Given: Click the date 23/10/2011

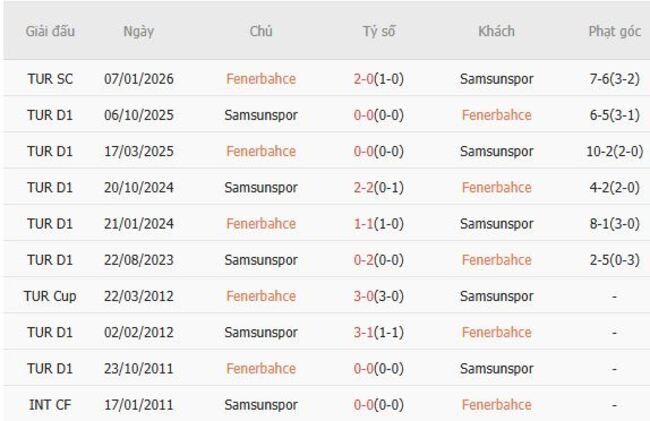Looking at the screenshot, I should pos(138,368).
